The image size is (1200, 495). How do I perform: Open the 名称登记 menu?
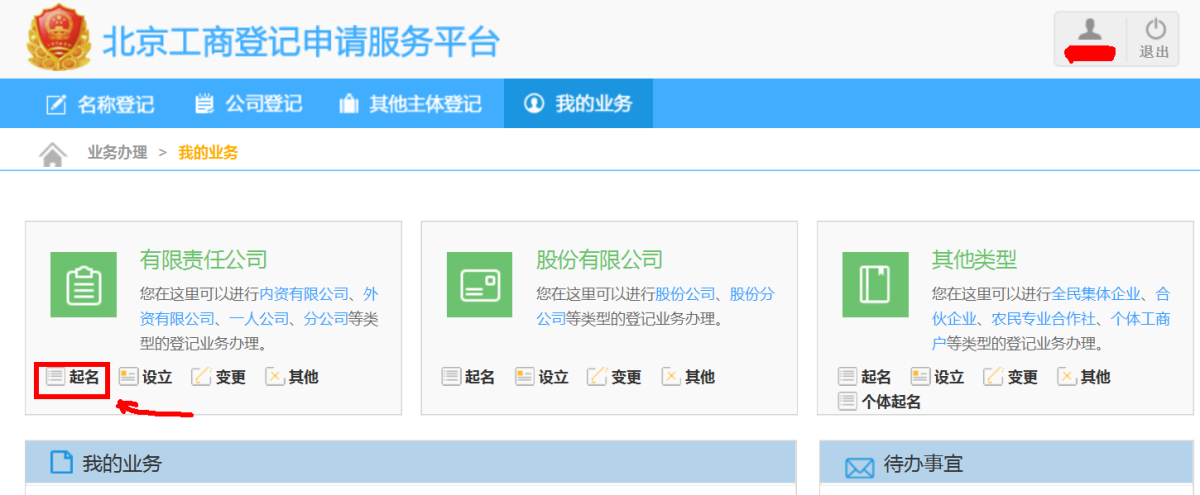coord(101,104)
